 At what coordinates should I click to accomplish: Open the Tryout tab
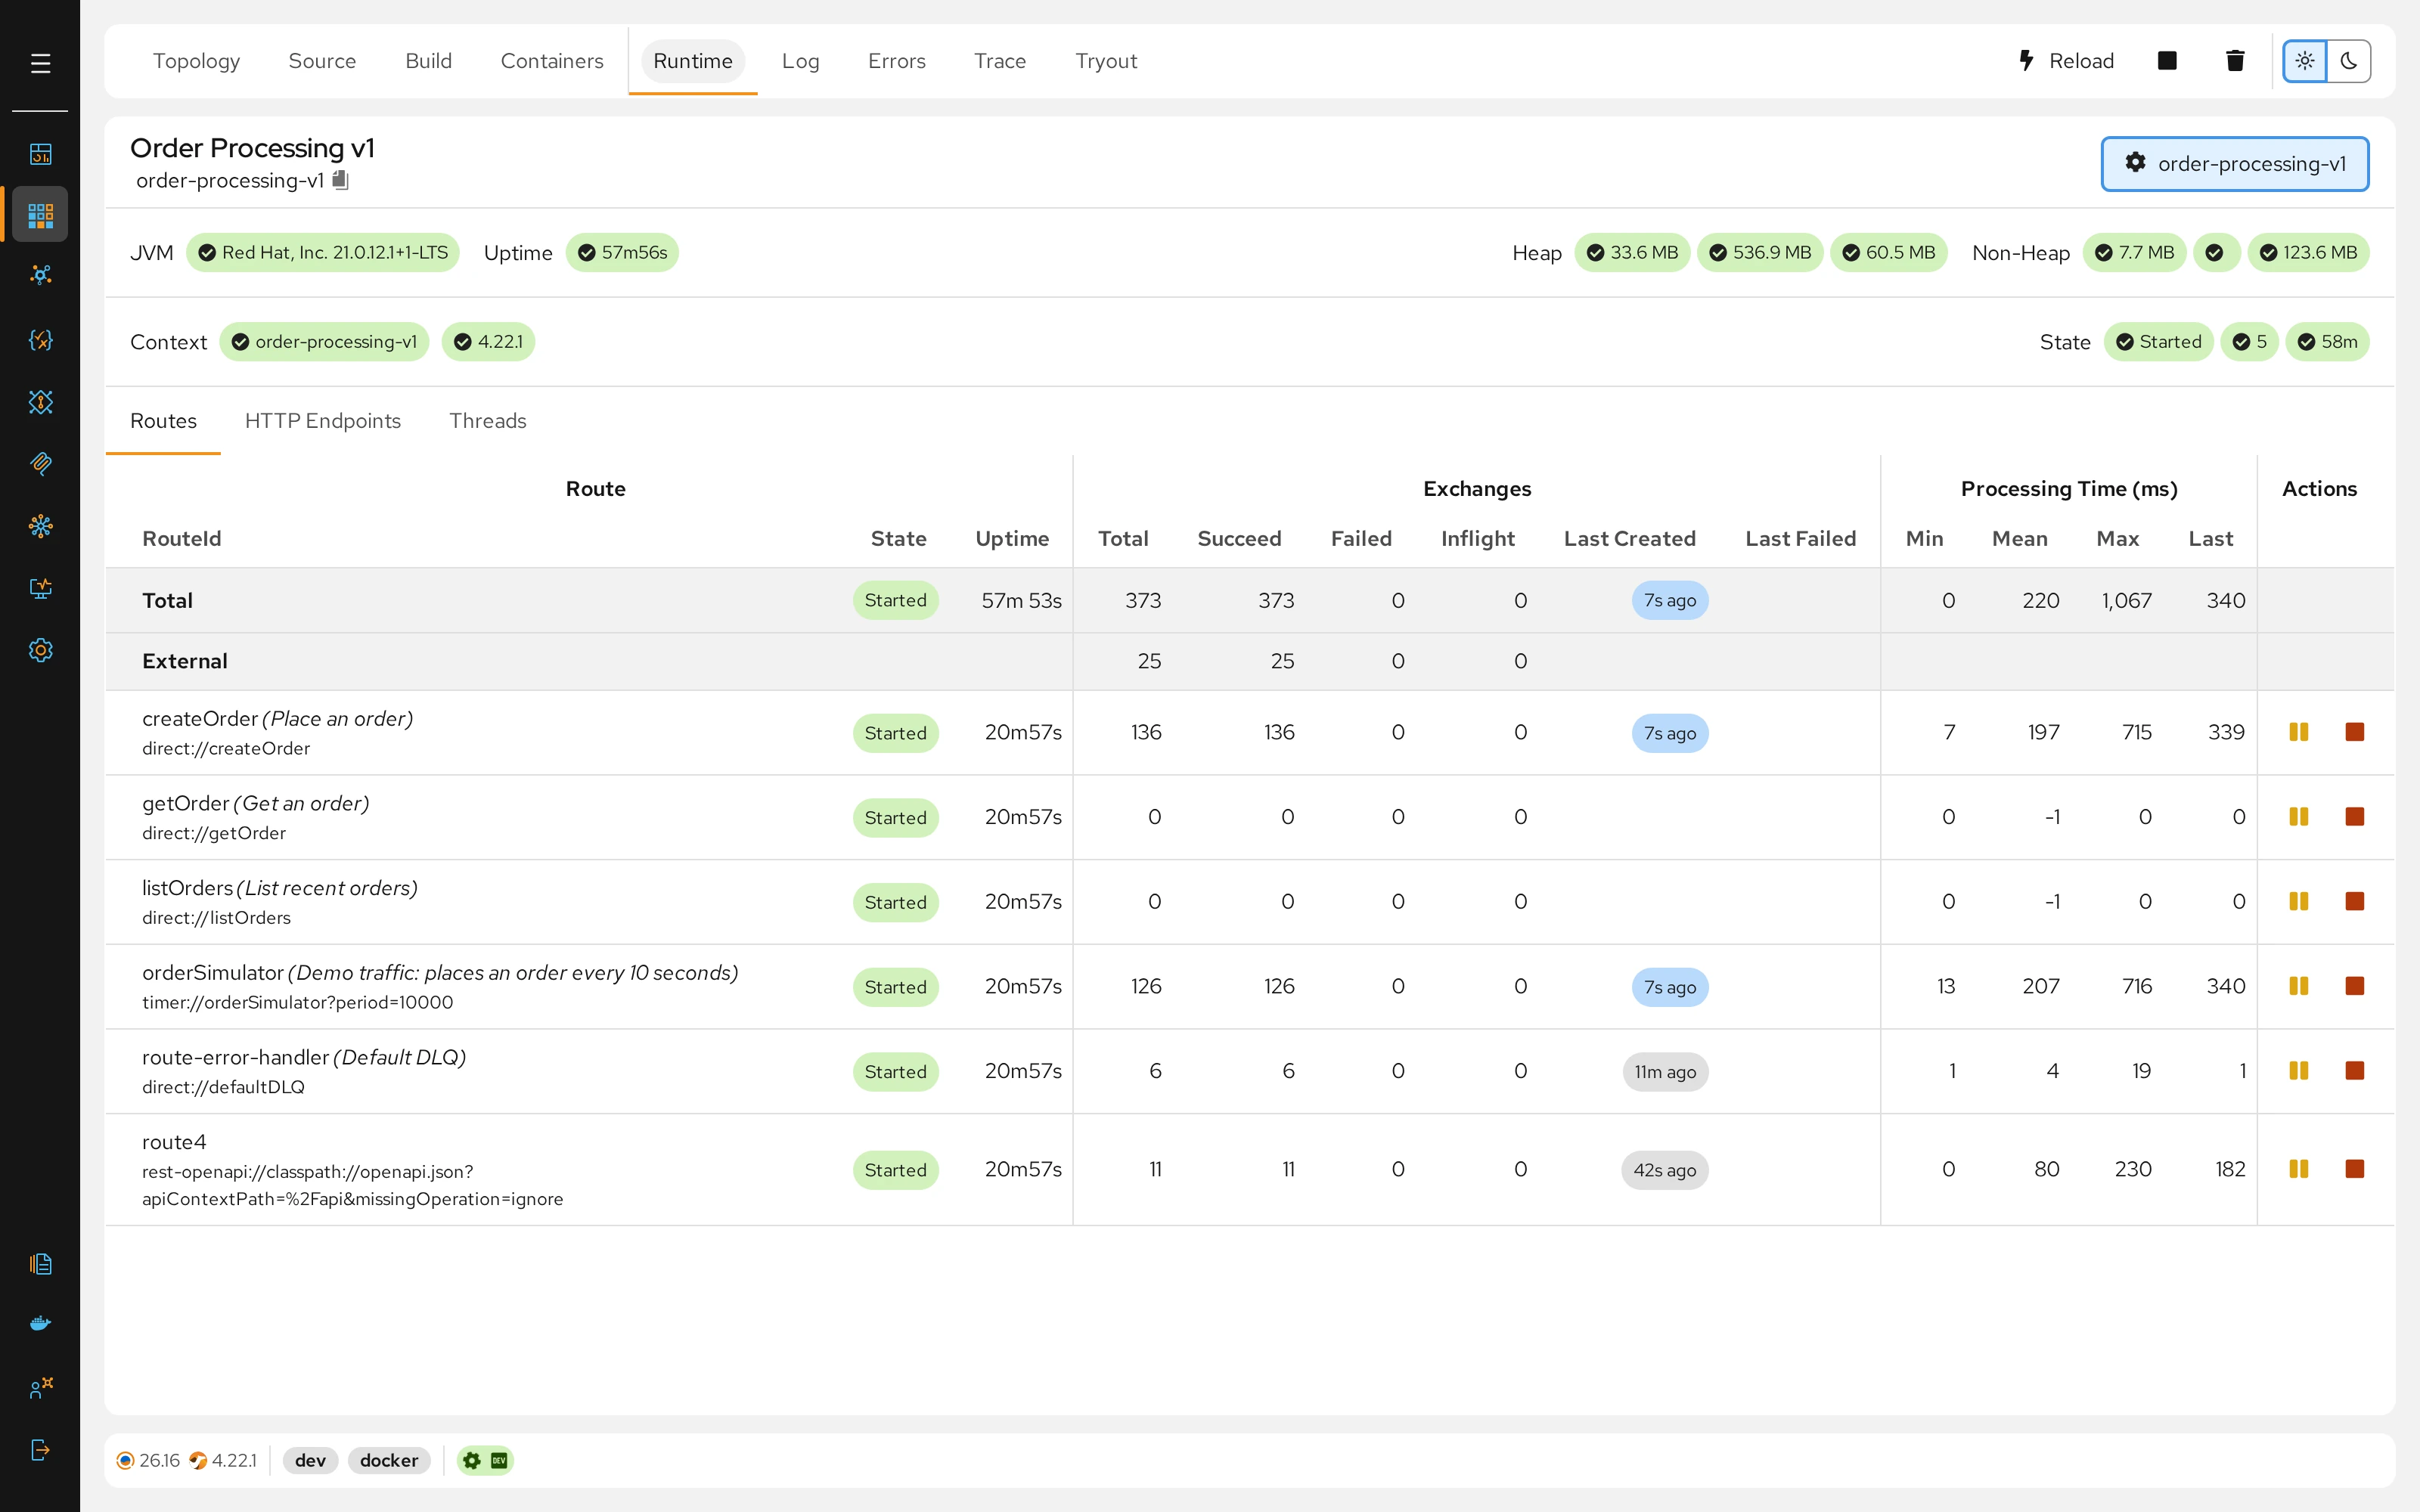(x=1106, y=61)
